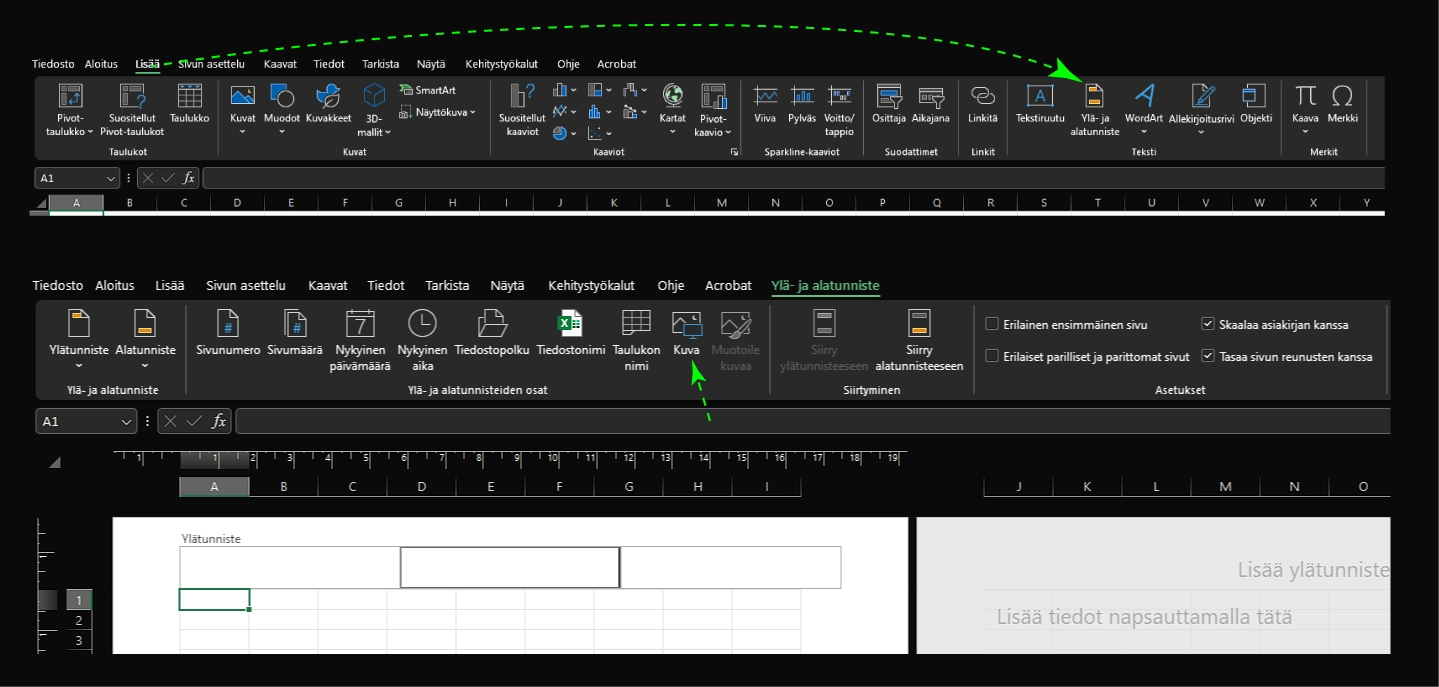Open the Name Box dropdown showing A1
Viewport: 1439px width, 687px height.
[x=127, y=423]
